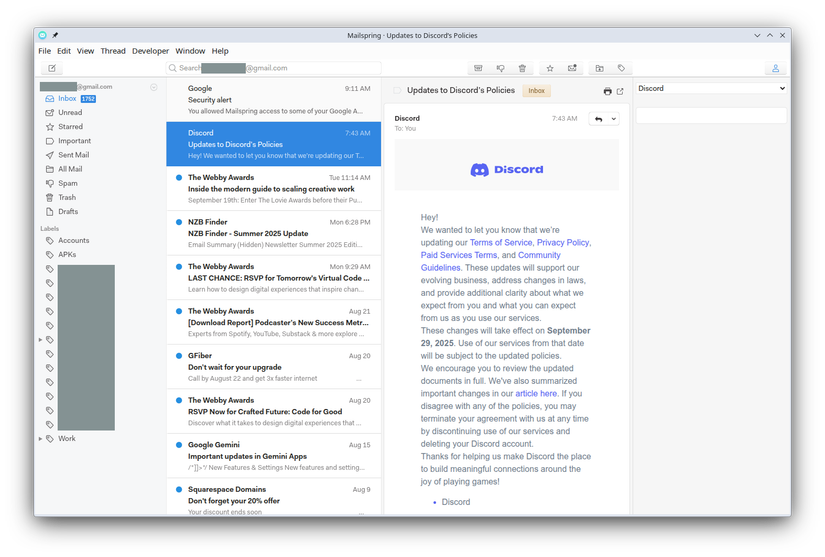825x557 pixels.
Task: Select the Work label
Action: (x=67, y=439)
